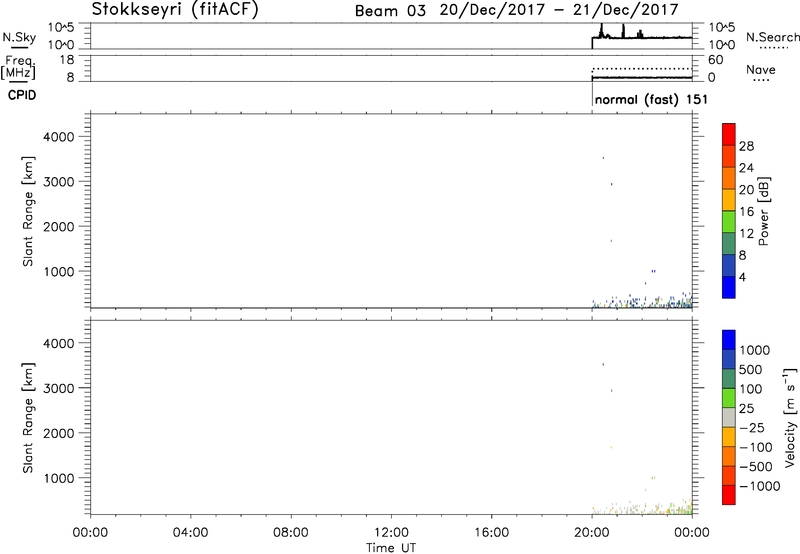Click the 'Nave' legend label

tap(761, 69)
